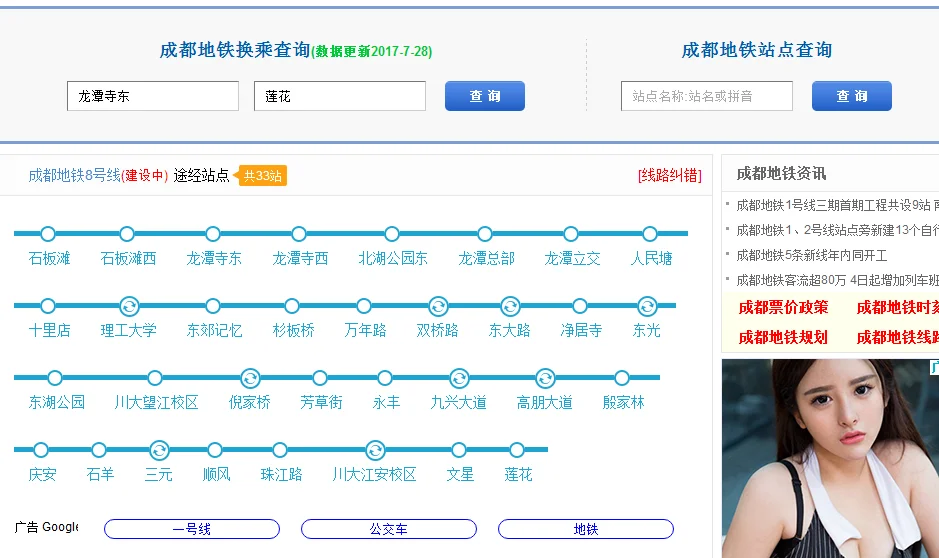Viewport: 939px width, 558px height.
Task: Click the 东光 transfer station icon
Action: tap(647, 306)
